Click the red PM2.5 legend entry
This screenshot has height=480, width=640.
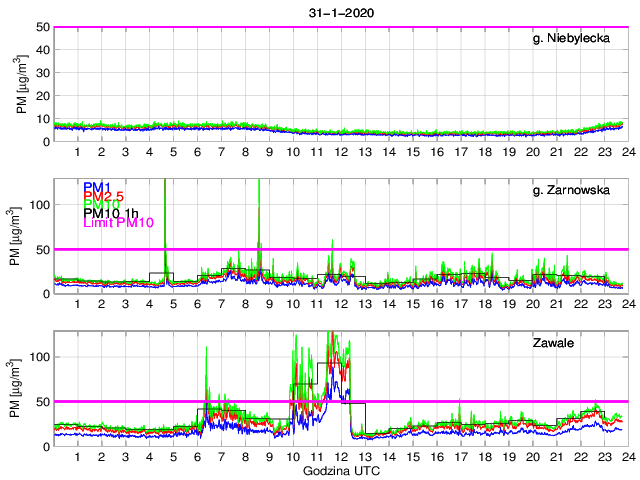coord(103,199)
